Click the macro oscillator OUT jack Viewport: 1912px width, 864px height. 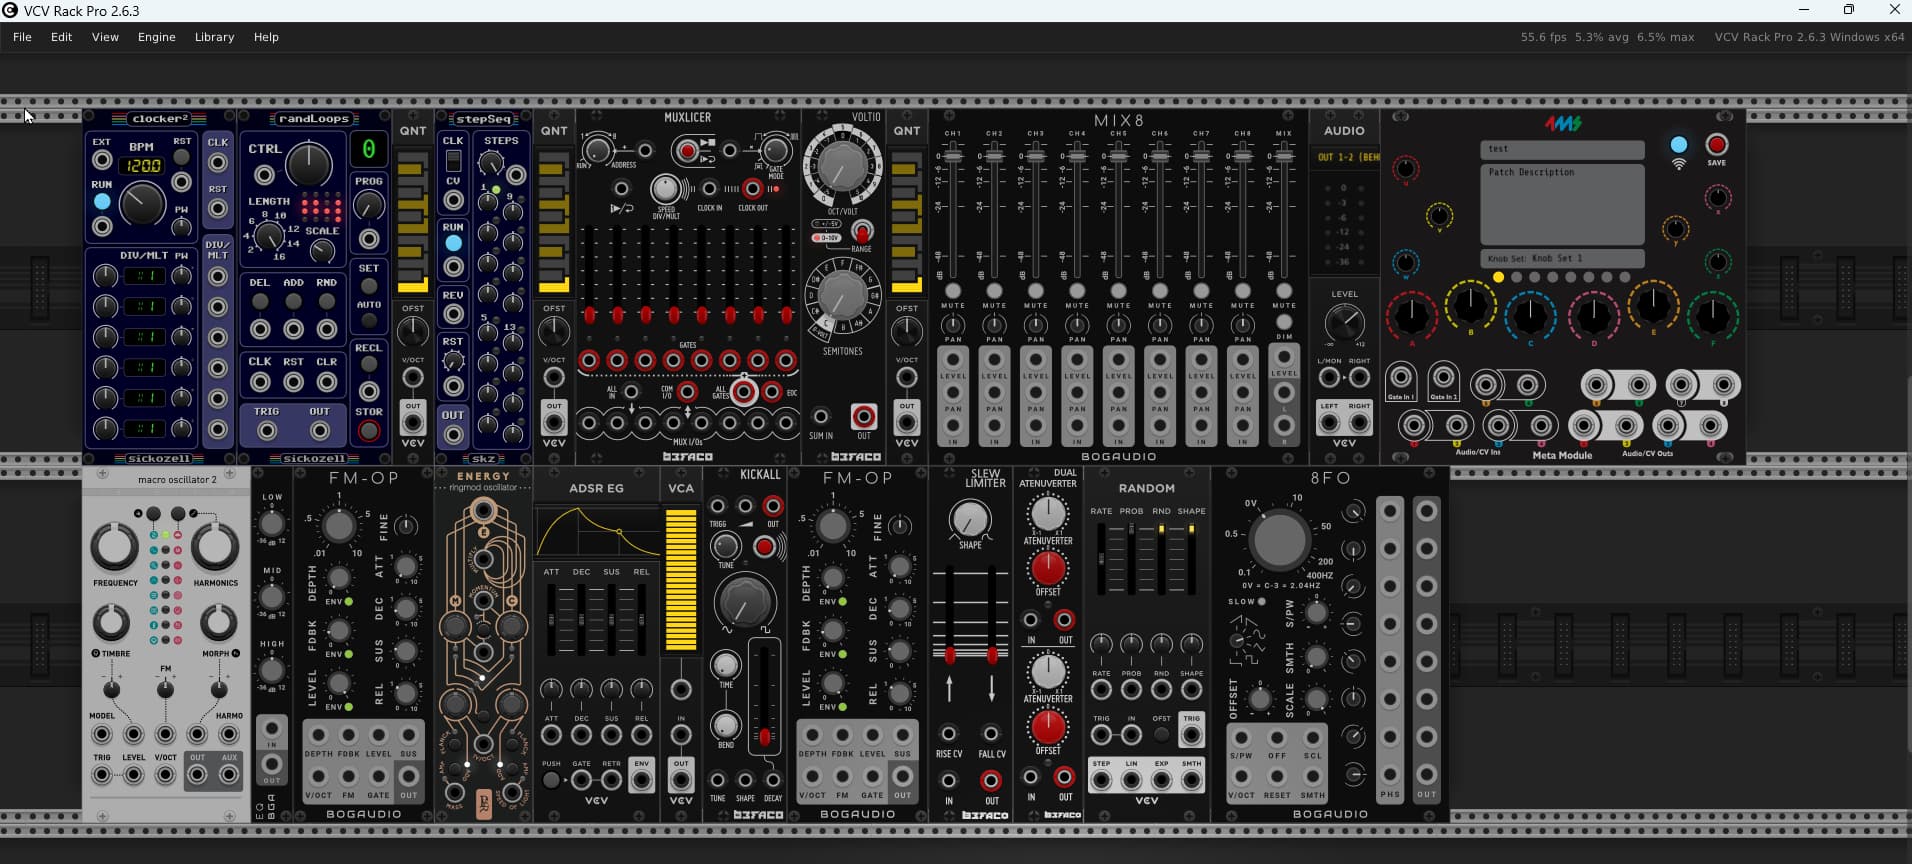pos(198,775)
